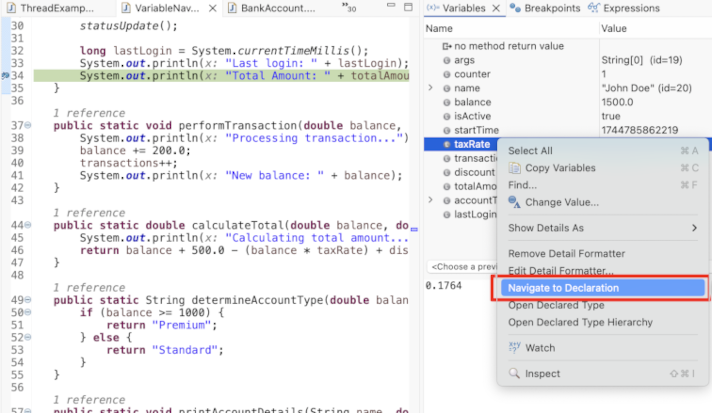Select Open Declared Type Hierarchy
This screenshot has height=413, width=712.
tap(580, 322)
